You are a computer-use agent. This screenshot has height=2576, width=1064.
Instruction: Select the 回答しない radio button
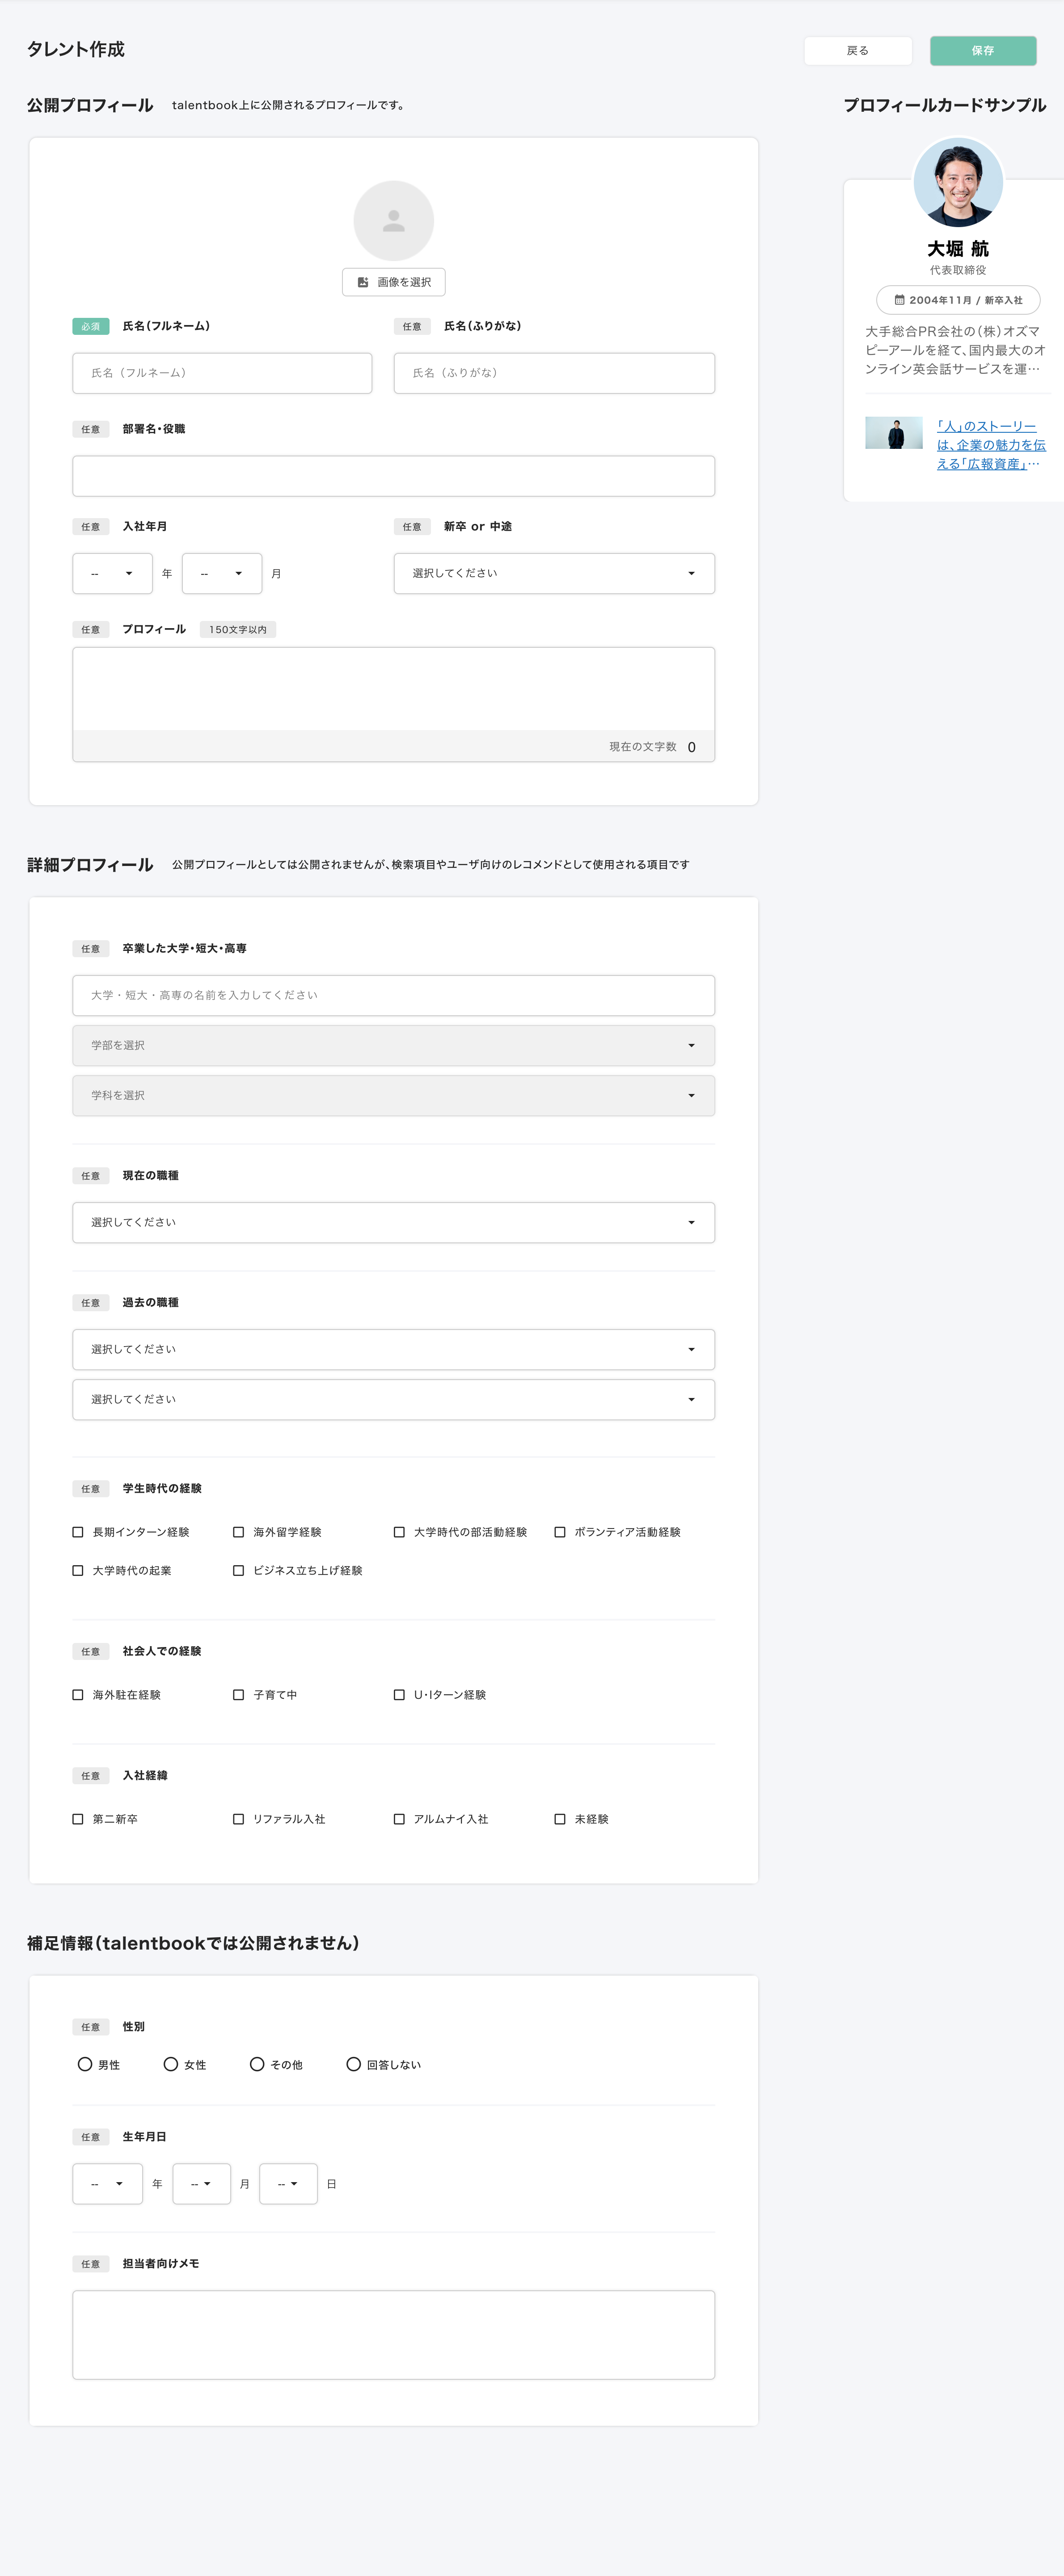pyautogui.click(x=353, y=2064)
